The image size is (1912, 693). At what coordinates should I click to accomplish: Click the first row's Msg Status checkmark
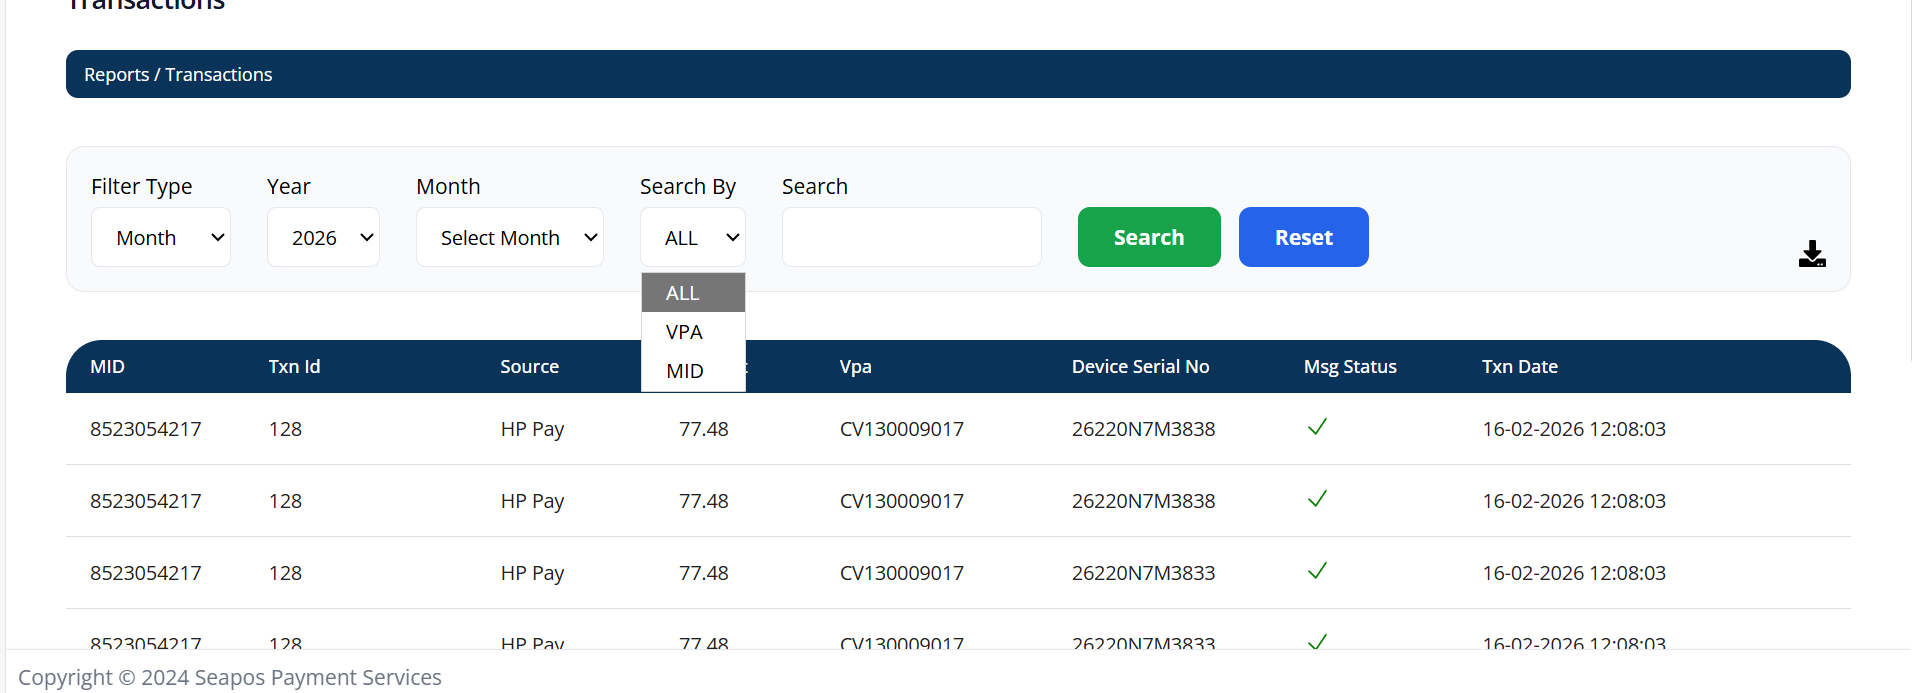(x=1317, y=427)
